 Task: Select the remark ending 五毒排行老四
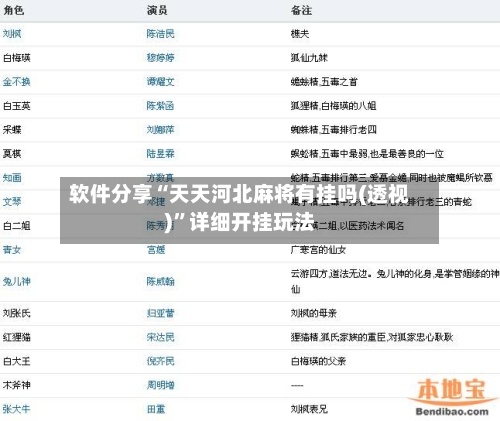click(333, 130)
